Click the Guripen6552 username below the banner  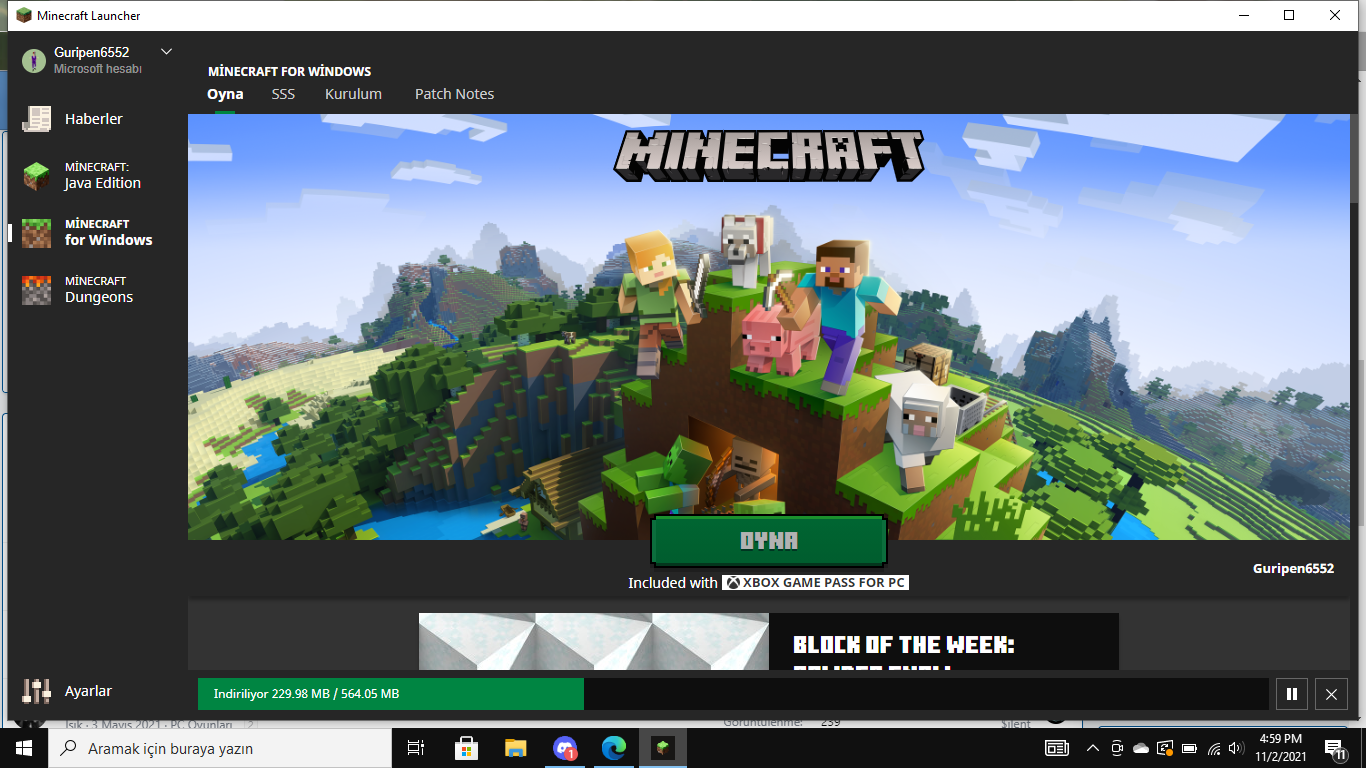1293,568
